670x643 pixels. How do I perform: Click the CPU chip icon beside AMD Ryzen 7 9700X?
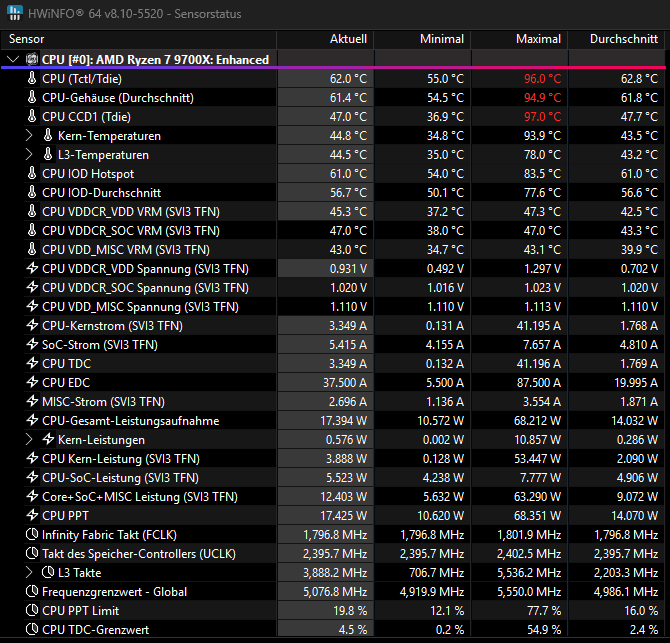[x=32, y=59]
